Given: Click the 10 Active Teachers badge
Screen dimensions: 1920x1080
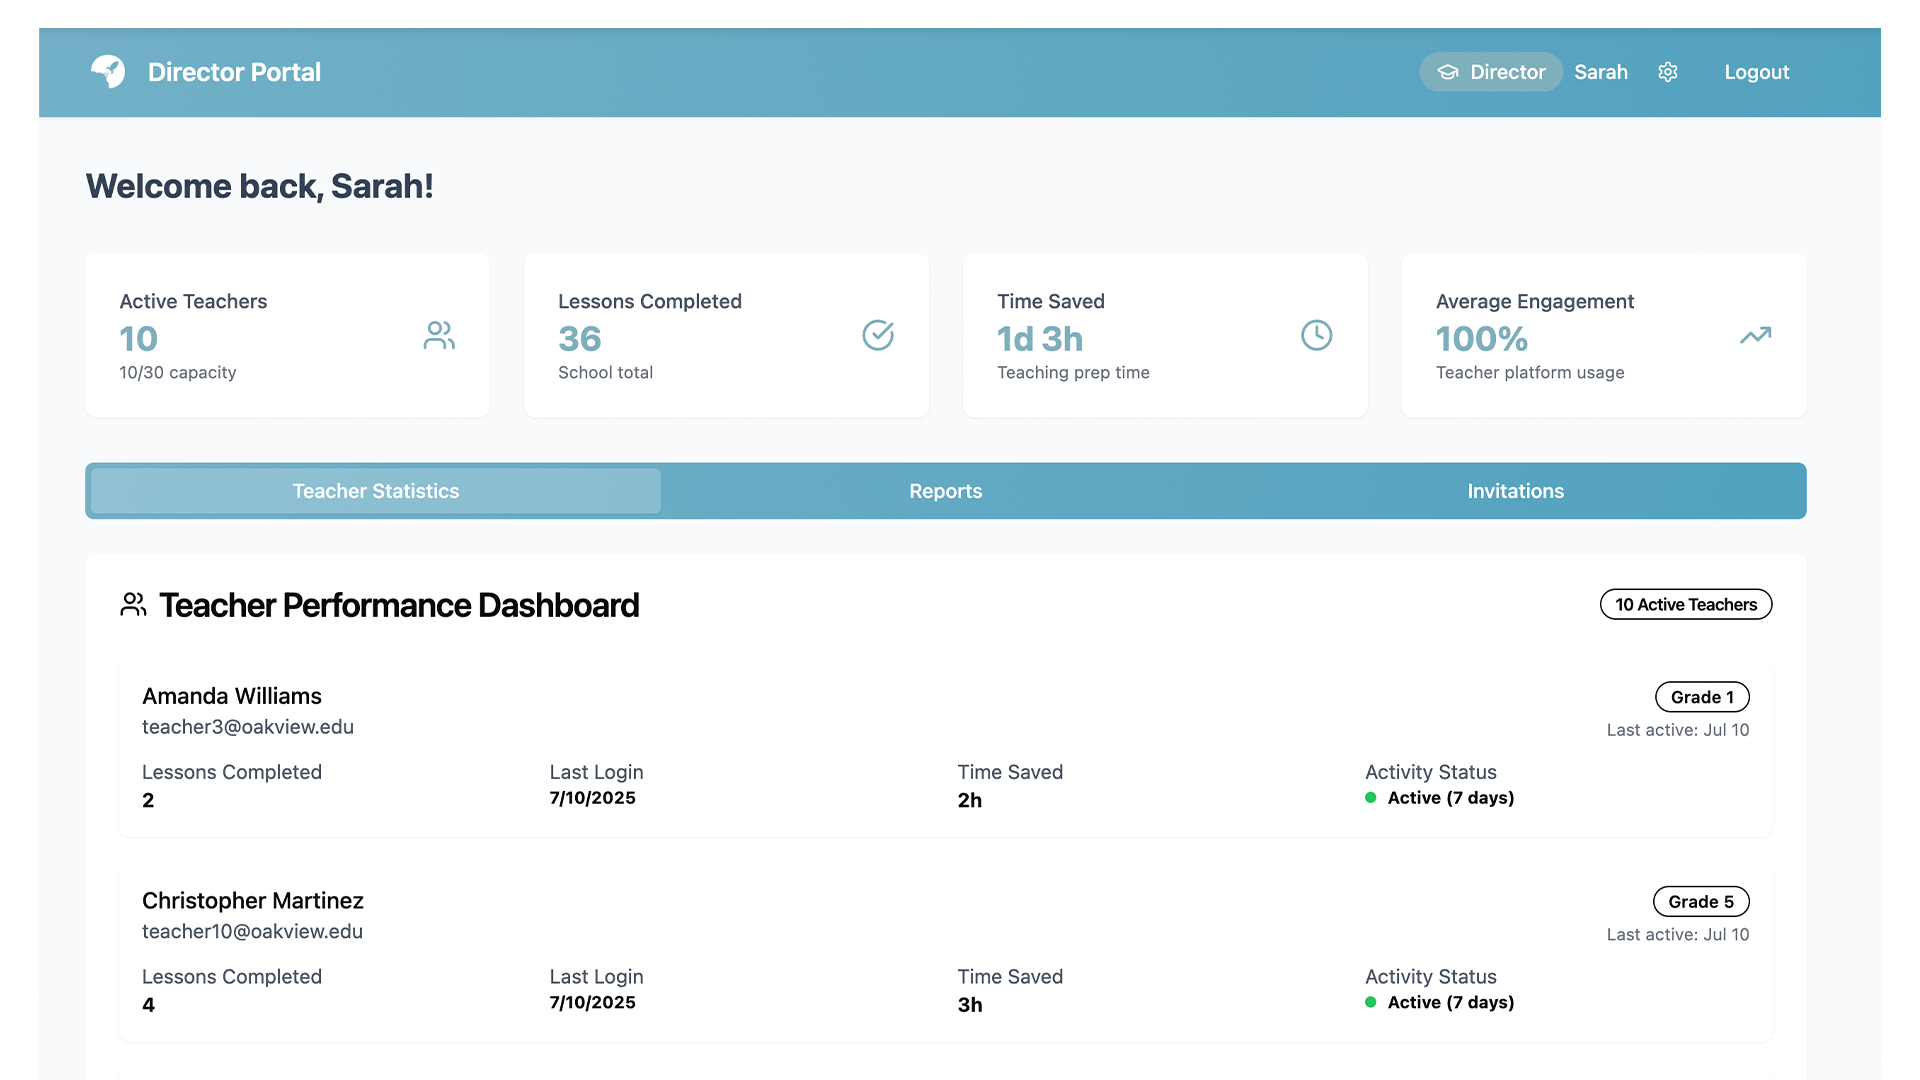Looking at the screenshot, I should pyautogui.click(x=1685, y=604).
